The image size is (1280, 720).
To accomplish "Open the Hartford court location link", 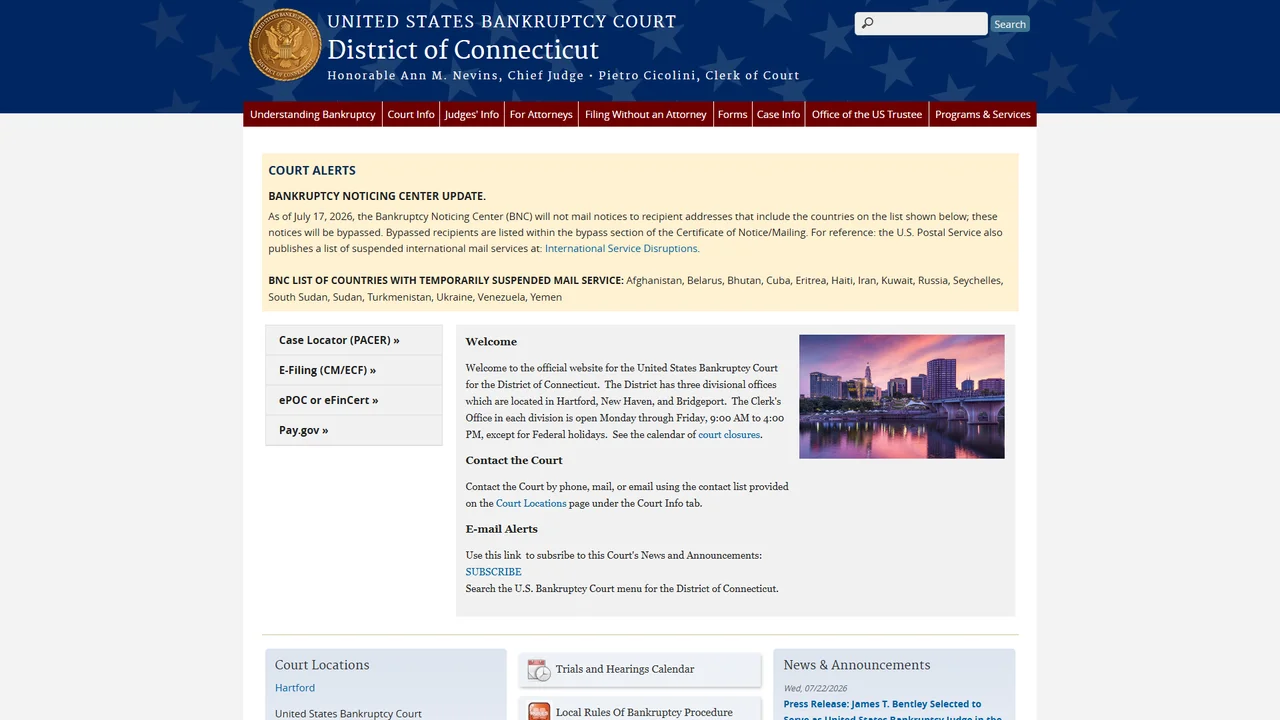I will (295, 688).
